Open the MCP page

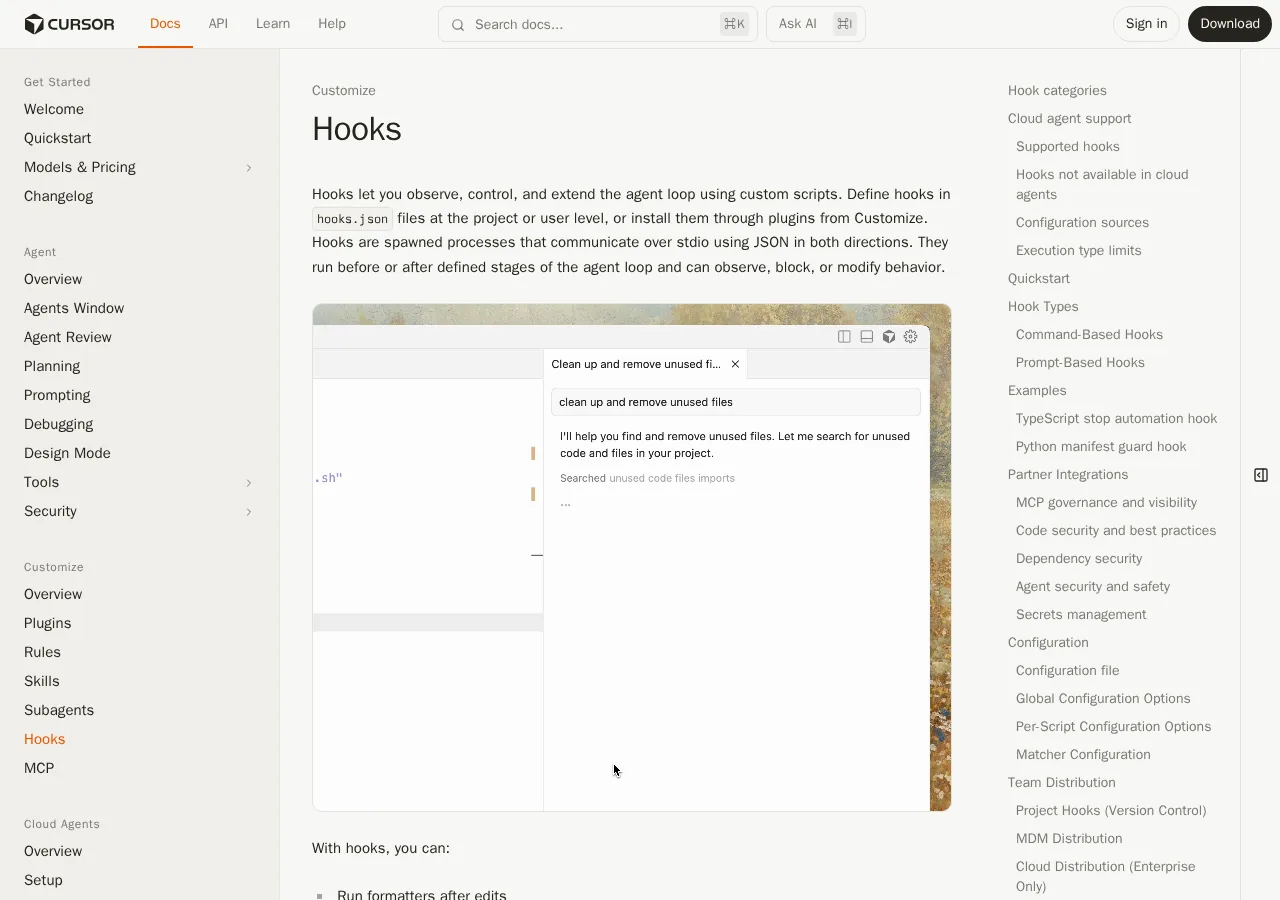(x=39, y=768)
